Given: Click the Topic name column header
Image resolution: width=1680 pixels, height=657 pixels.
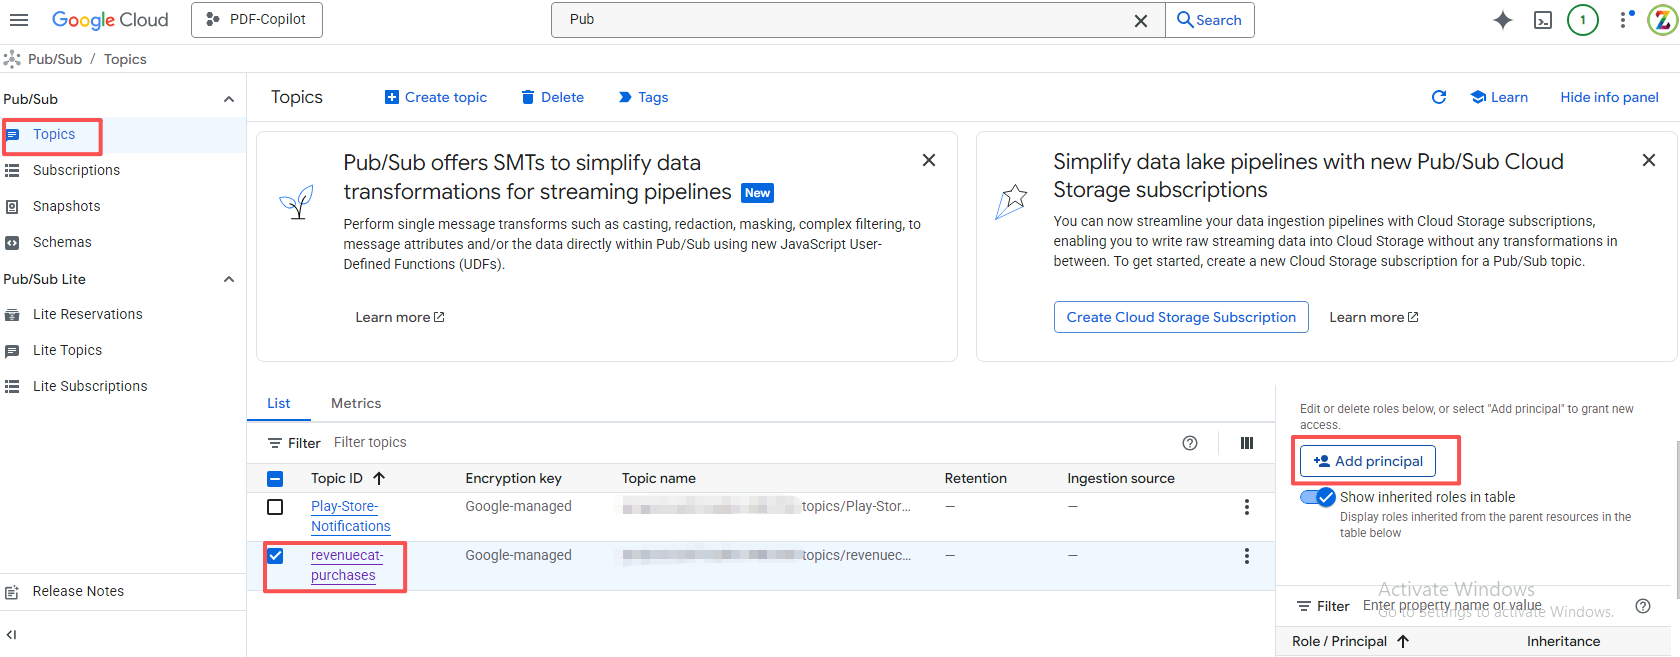Looking at the screenshot, I should pyautogui.click(x=658, y=478).
